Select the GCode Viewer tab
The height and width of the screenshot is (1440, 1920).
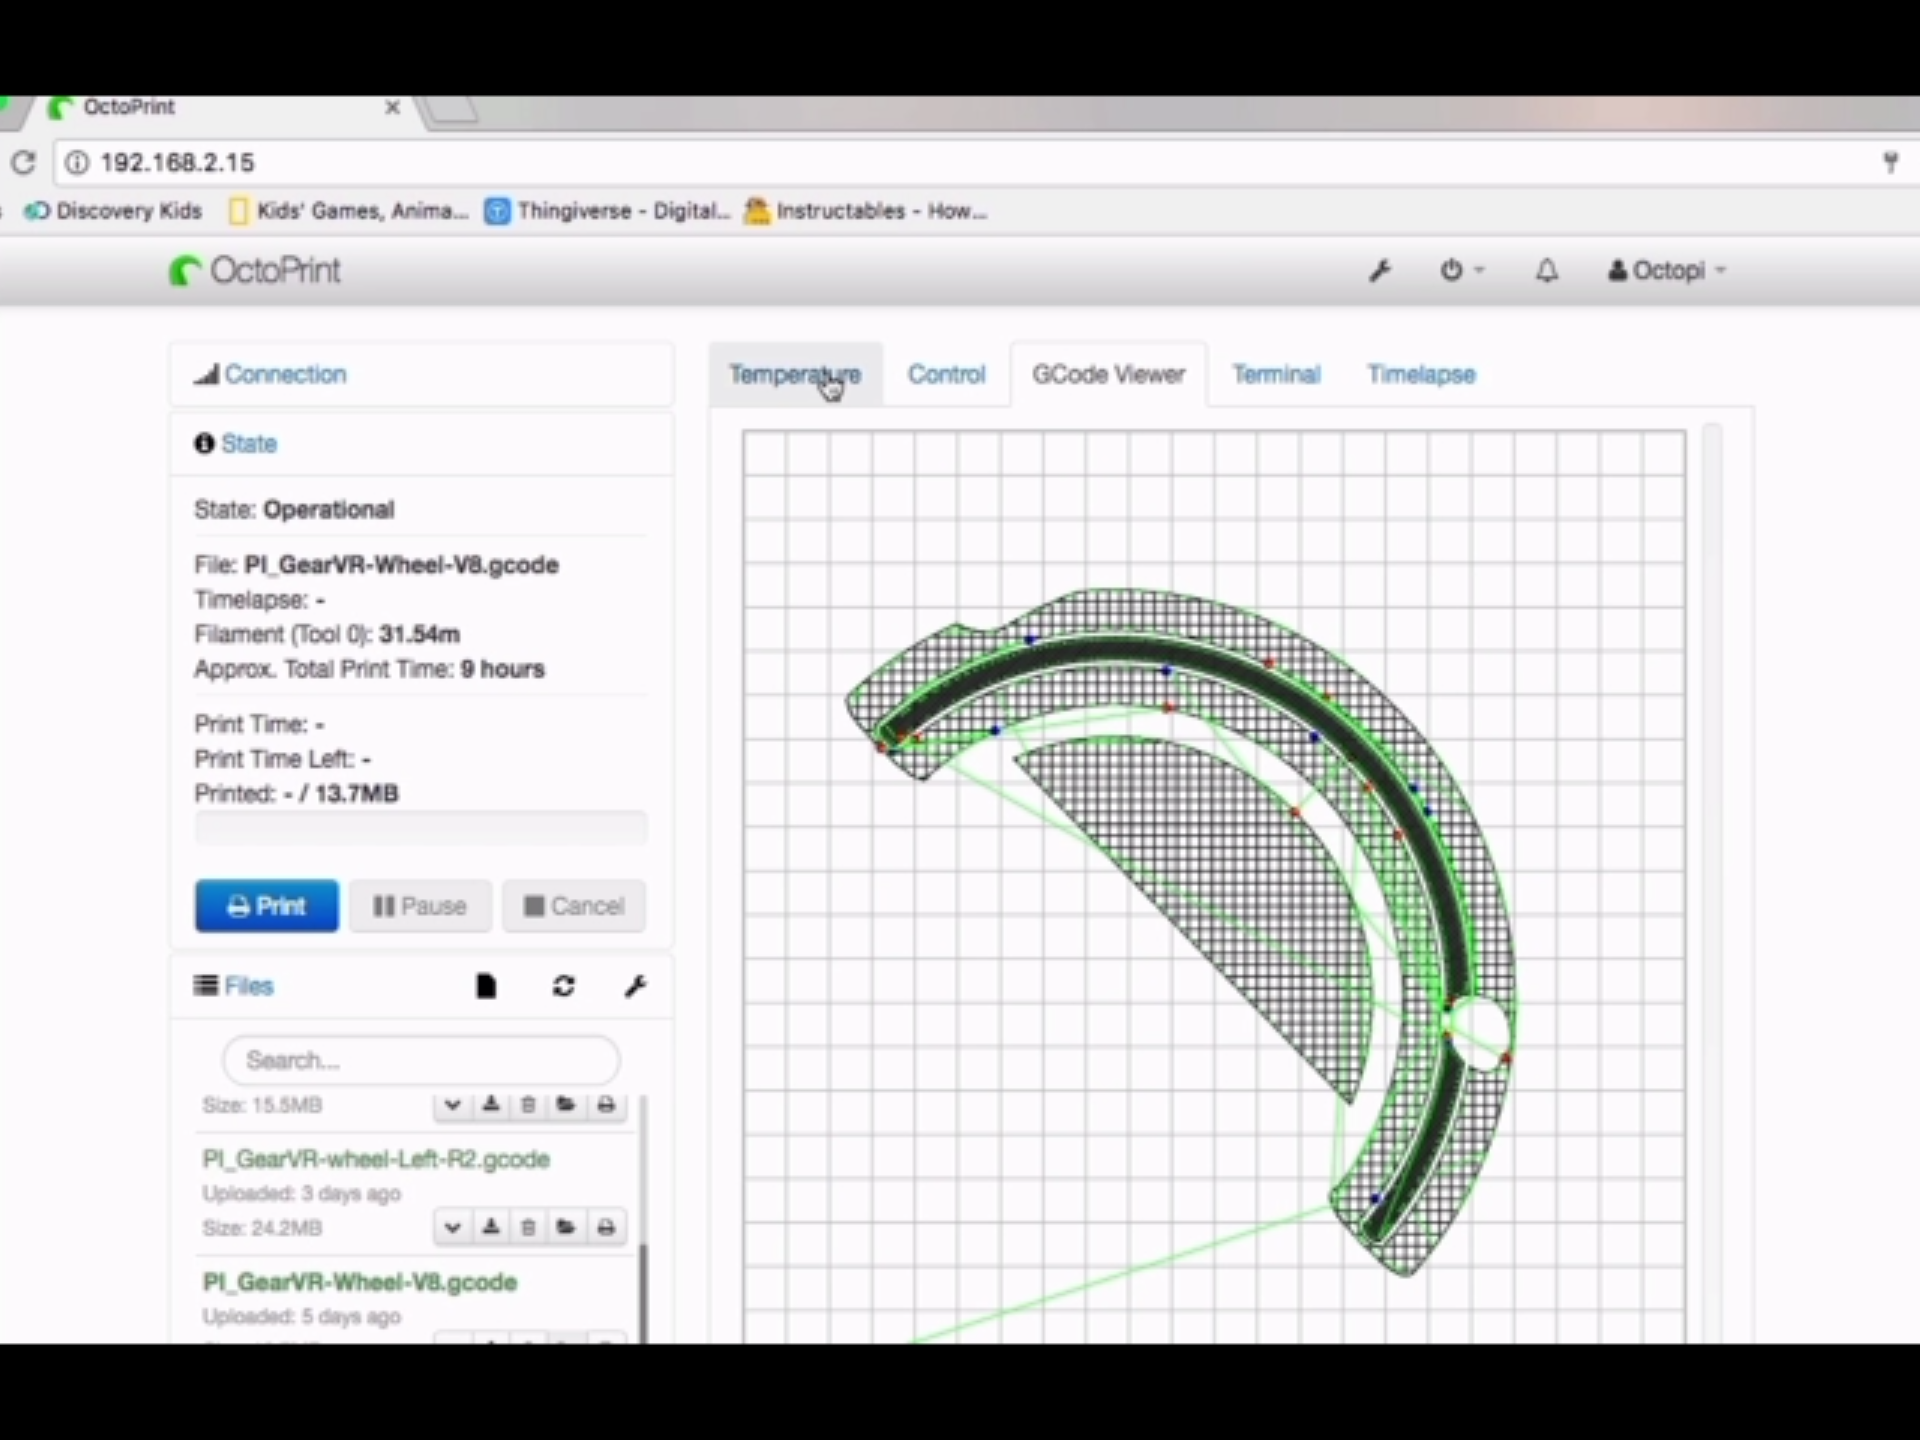point(1108,374)
